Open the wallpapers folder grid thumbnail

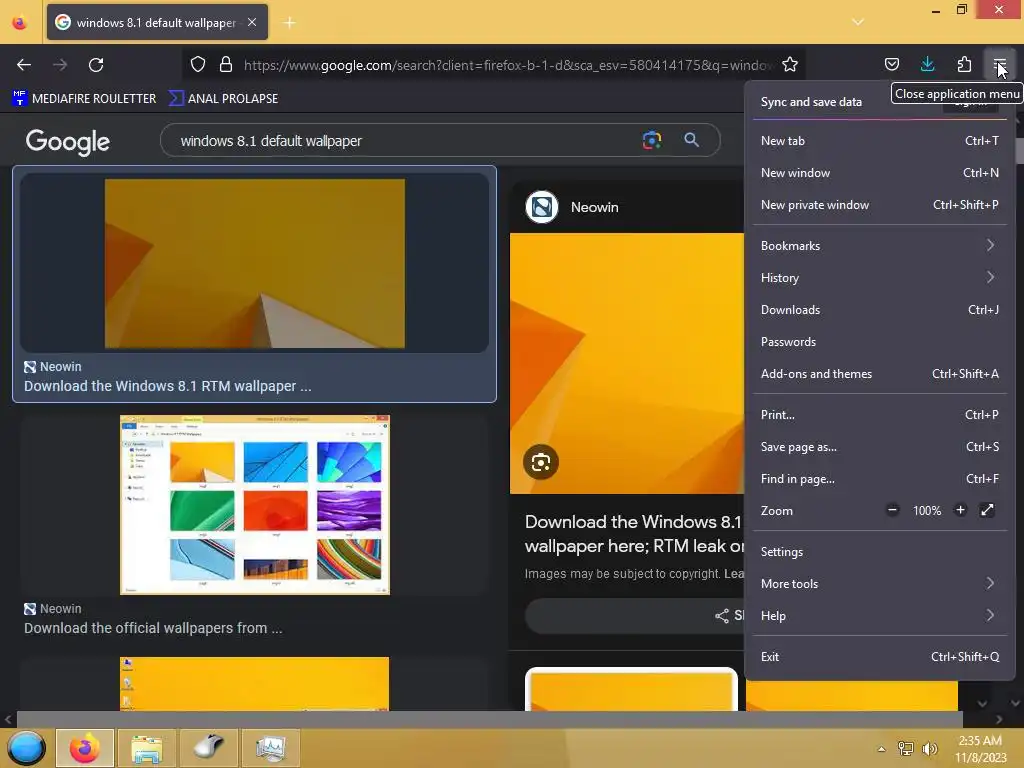click(x=255, y=505)
